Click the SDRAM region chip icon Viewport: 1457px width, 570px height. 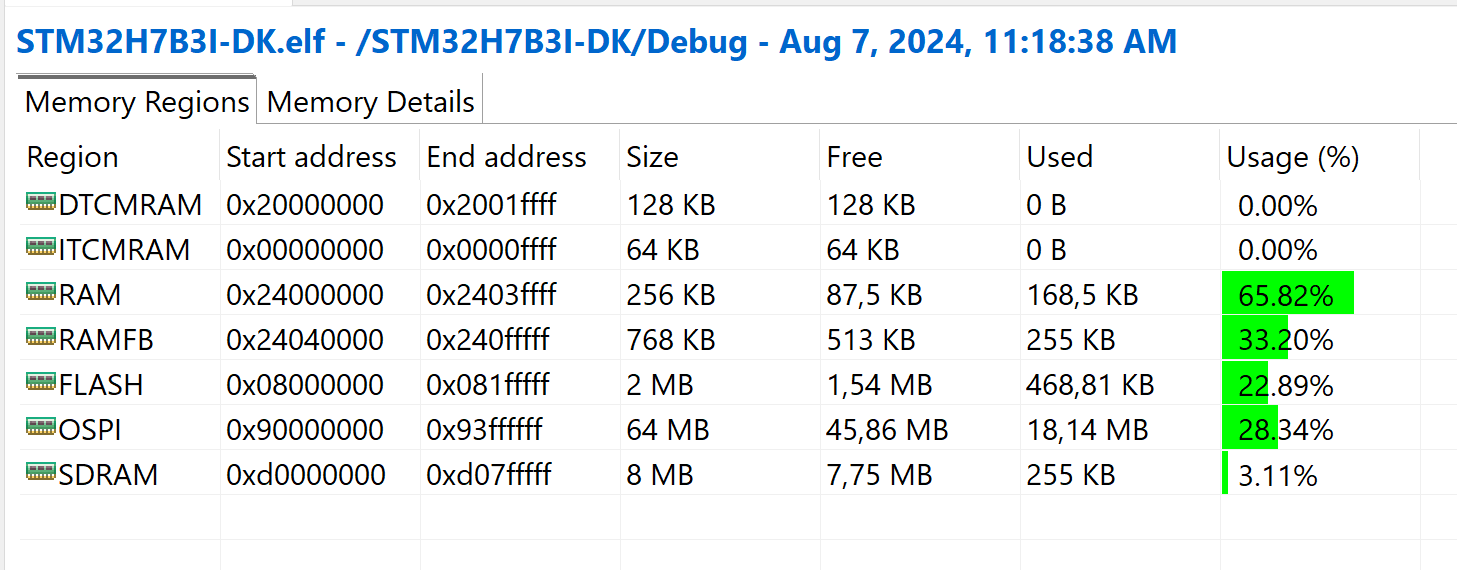40,472
